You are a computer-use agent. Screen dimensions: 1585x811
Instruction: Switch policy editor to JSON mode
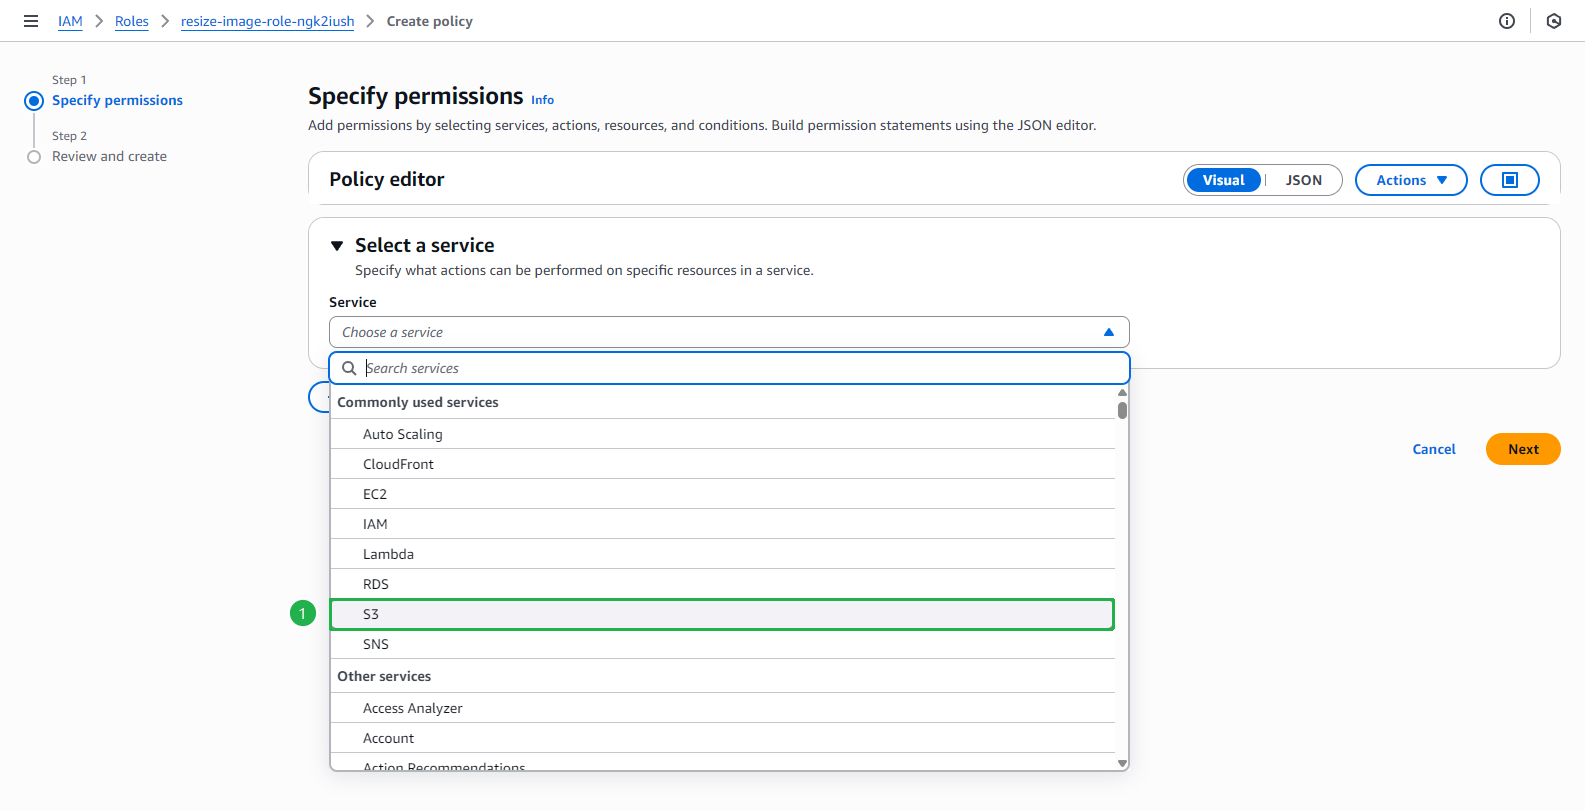[1304, 180]
